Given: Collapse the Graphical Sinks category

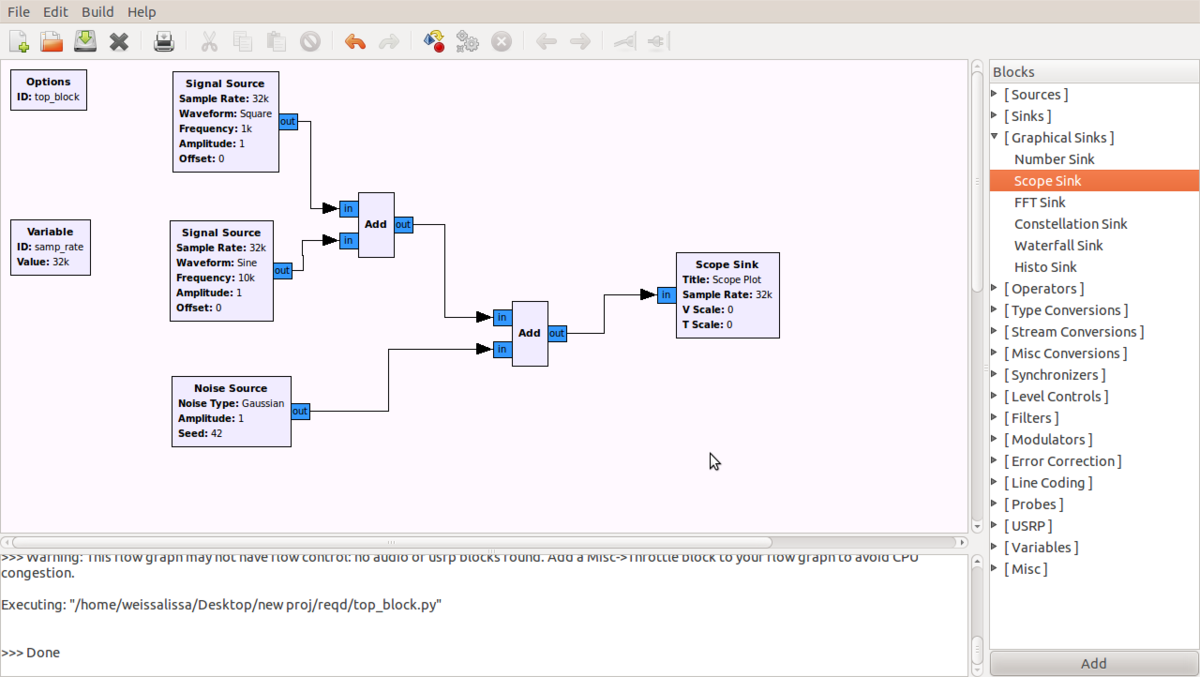Looking at the screenshot, I should click(995, 137).
